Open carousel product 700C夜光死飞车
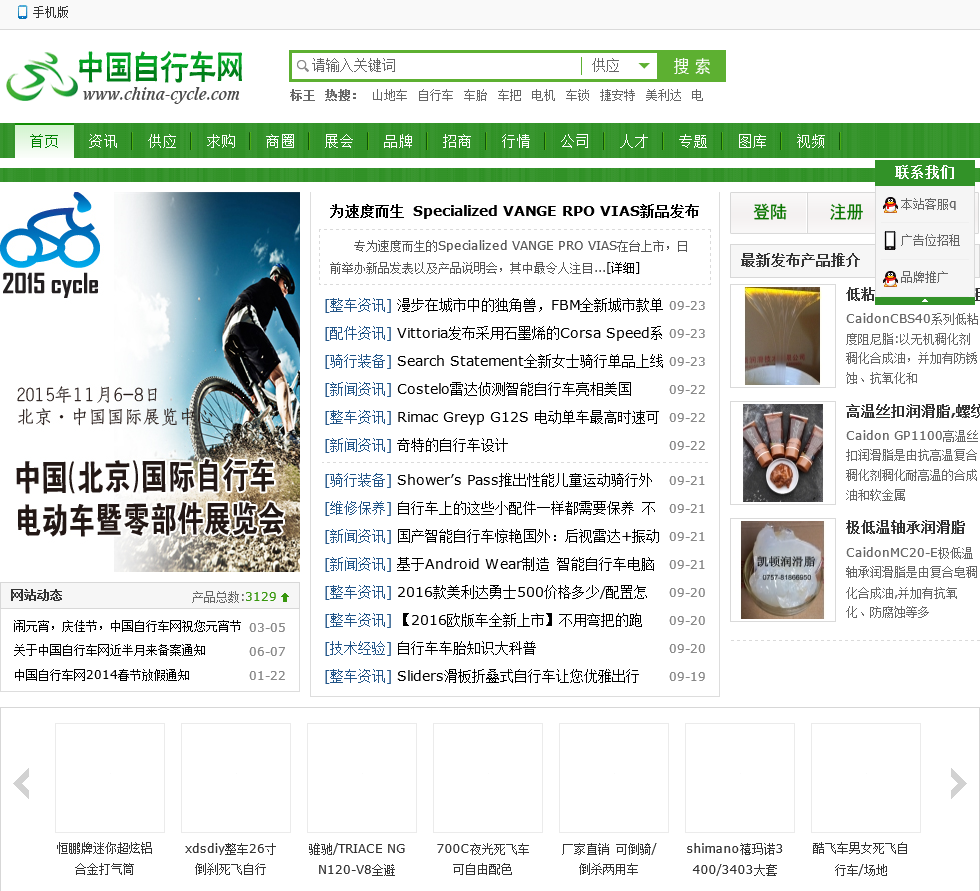 coord(482,859)
